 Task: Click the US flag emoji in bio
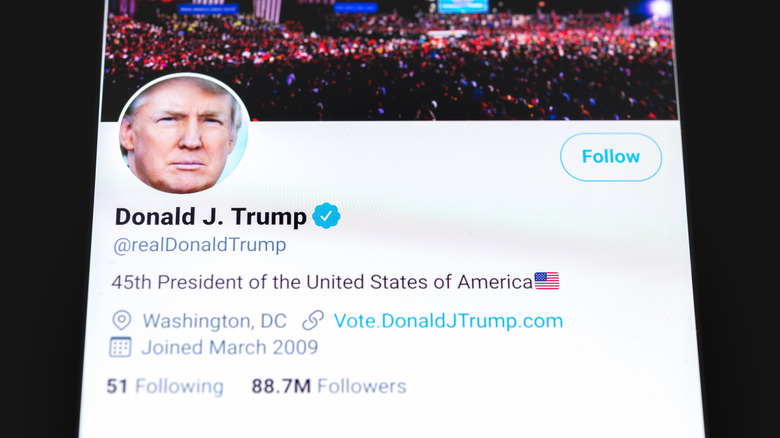point(547,281)
